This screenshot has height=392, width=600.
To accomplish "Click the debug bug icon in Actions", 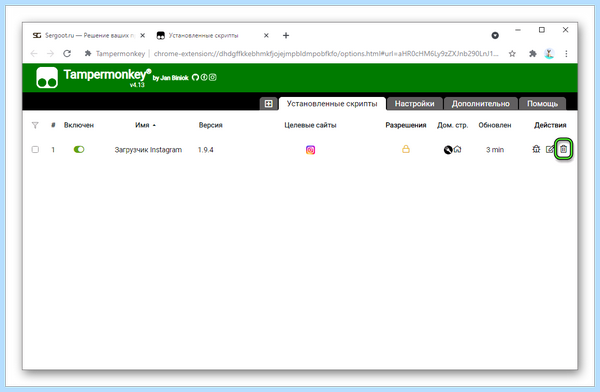I will click(x=536, y=149).
